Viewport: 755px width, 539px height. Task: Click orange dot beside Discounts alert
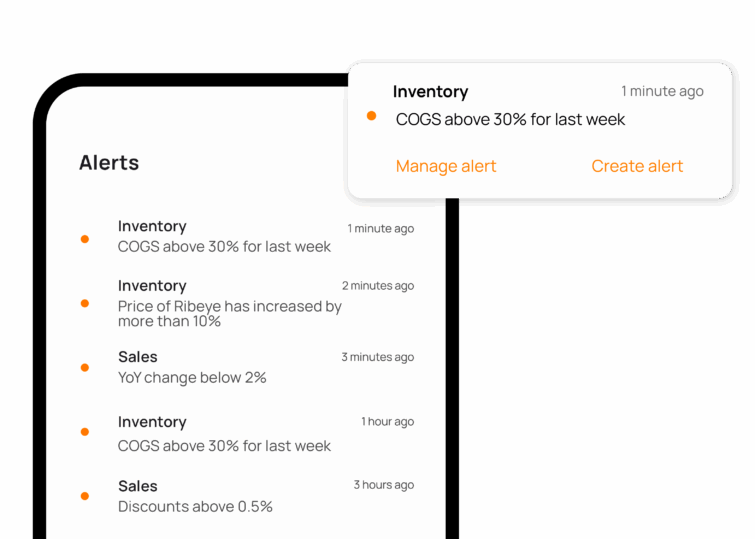[x=85, y=496]
